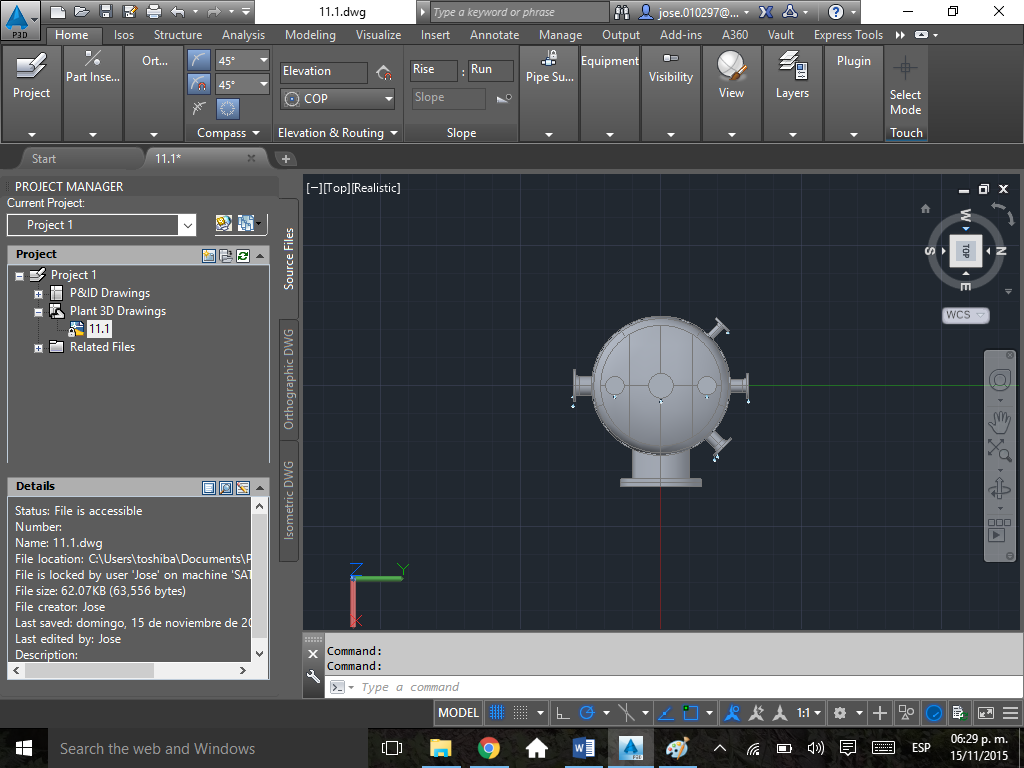Click the New drawing icon
The height and width of the screenshot is (768, 1024).
[x=57, y=11]
